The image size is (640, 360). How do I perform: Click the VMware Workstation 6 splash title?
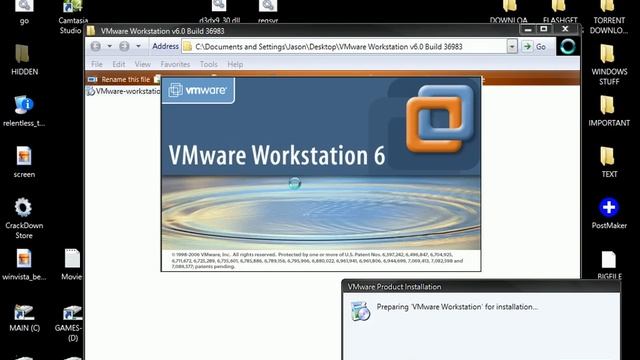click(x=277, y=156)
